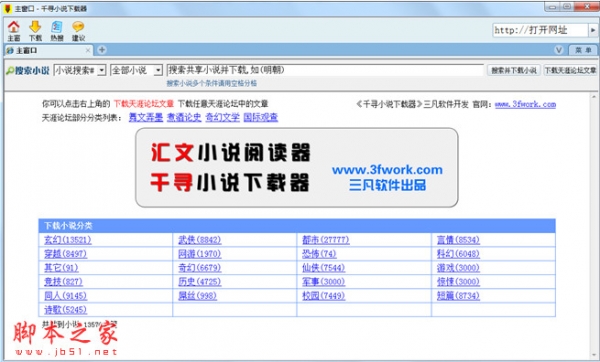Open the 奇幻文学 forum category link
This screenshot has height=362, width=600.
pyautogui.click(x=222, y=117)
